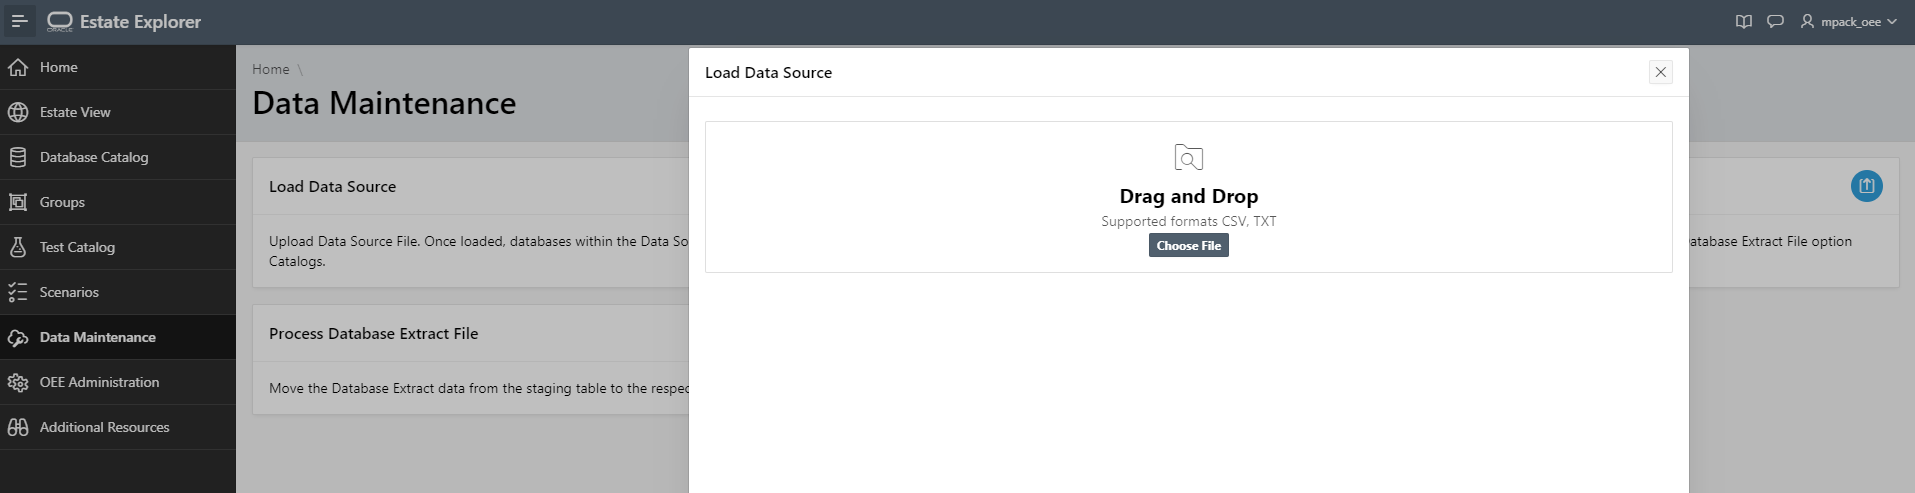Open OEE Administration gear item

coord(118,382)
